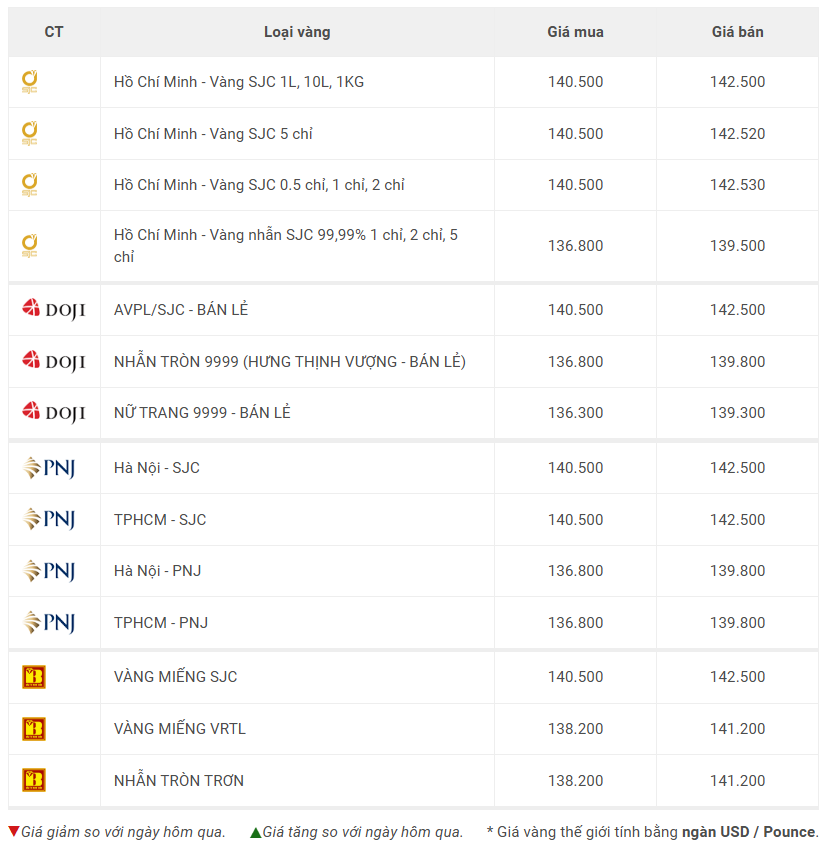The height and width of the screenshot is (849, 834).
Task: Click the Loại vàng column header
Action: click(x=297, y=32)
